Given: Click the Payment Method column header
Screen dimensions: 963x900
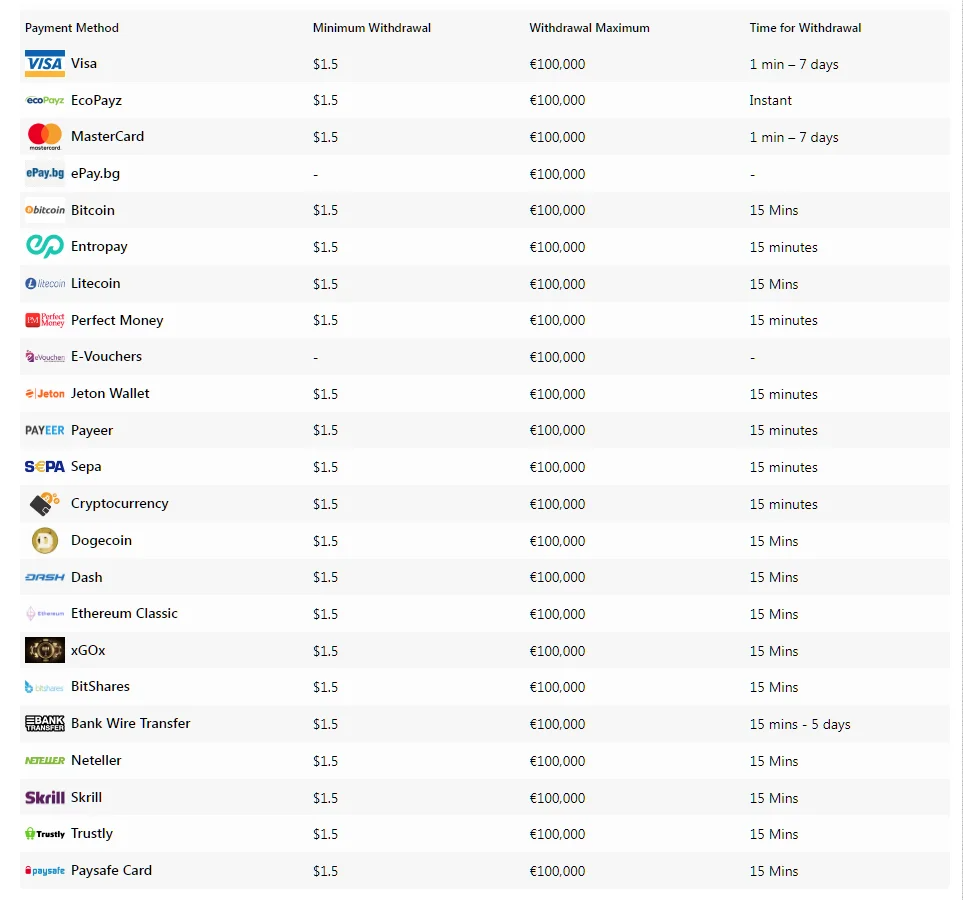Looking at the screenshot, I should [72, 28].
